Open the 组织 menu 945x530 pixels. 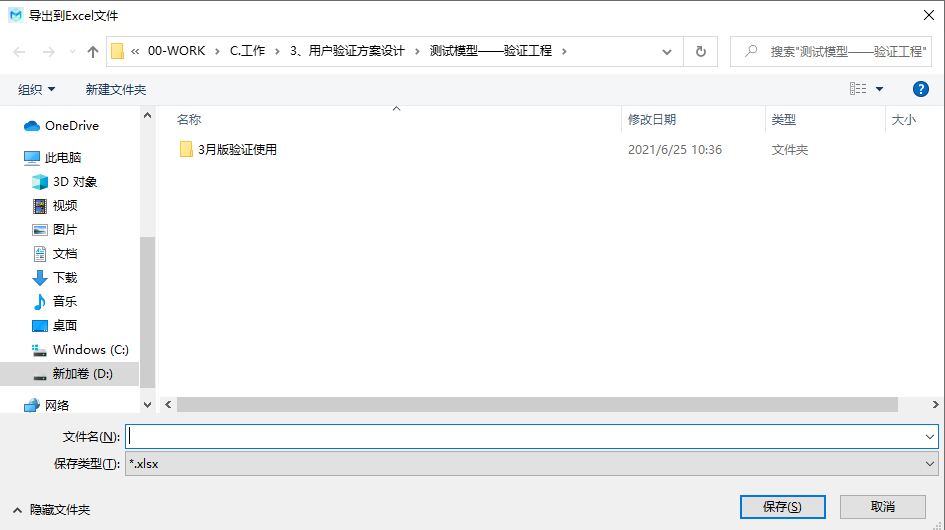[37, 89]
